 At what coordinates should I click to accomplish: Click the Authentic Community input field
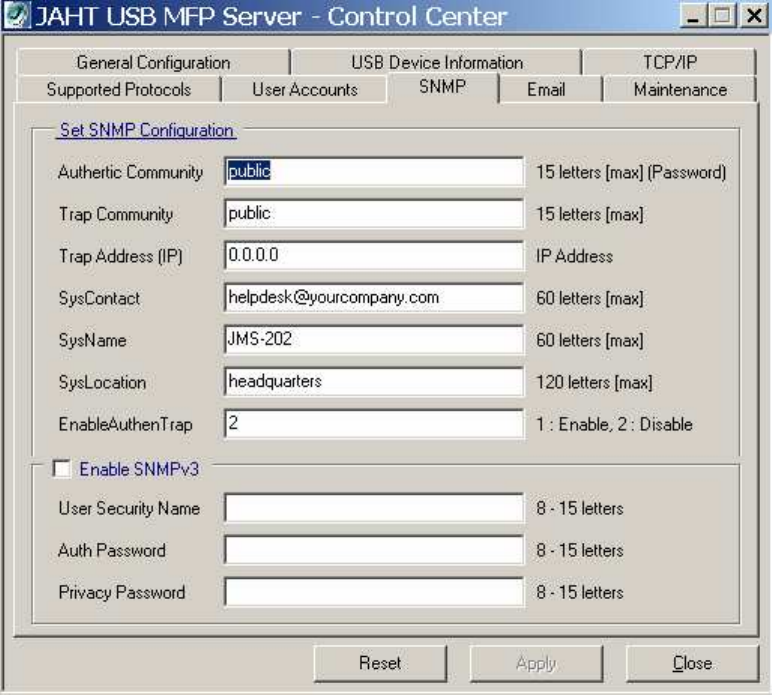(374, 172)
